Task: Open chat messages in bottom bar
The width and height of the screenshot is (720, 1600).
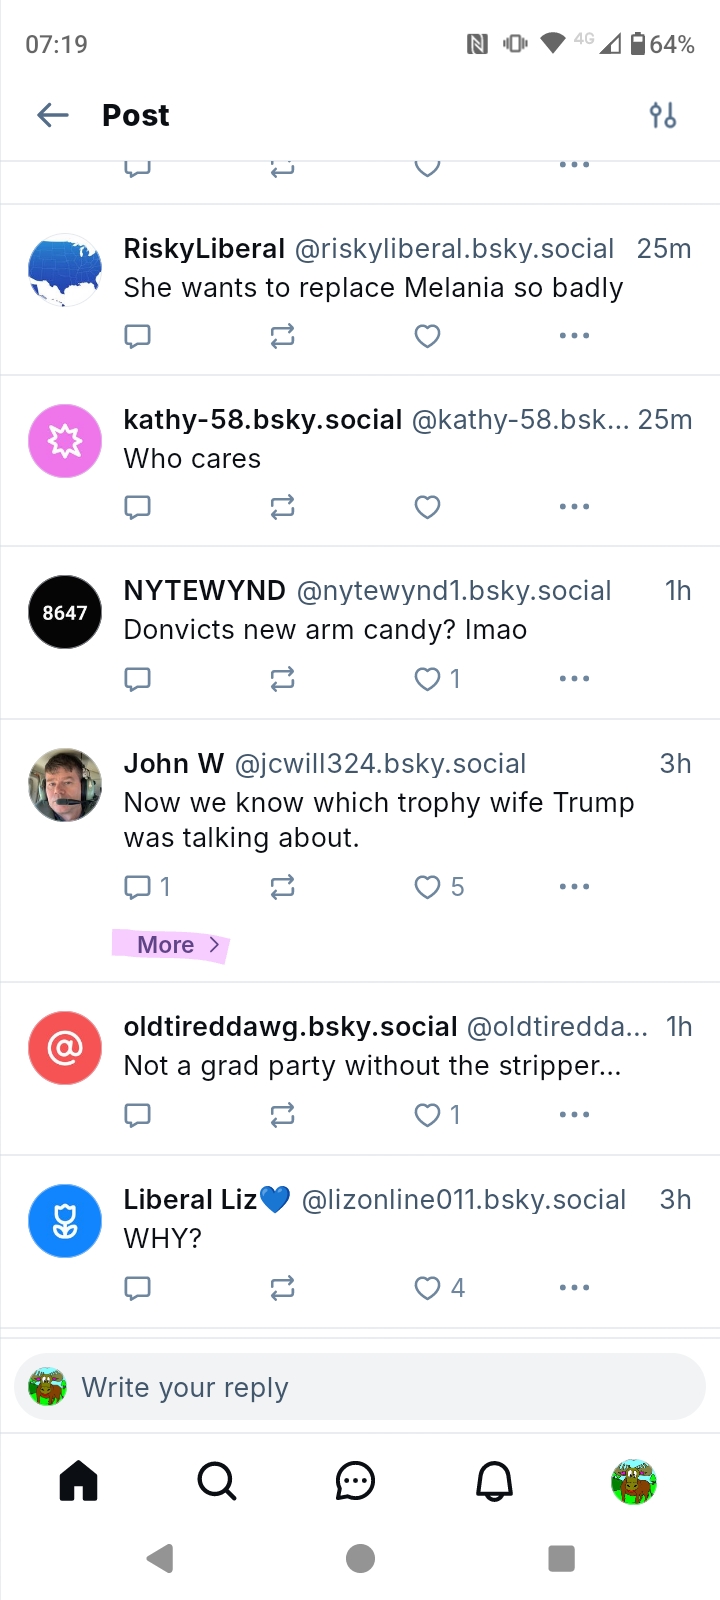Action: pyautogui.click(x=355, y=1481)
